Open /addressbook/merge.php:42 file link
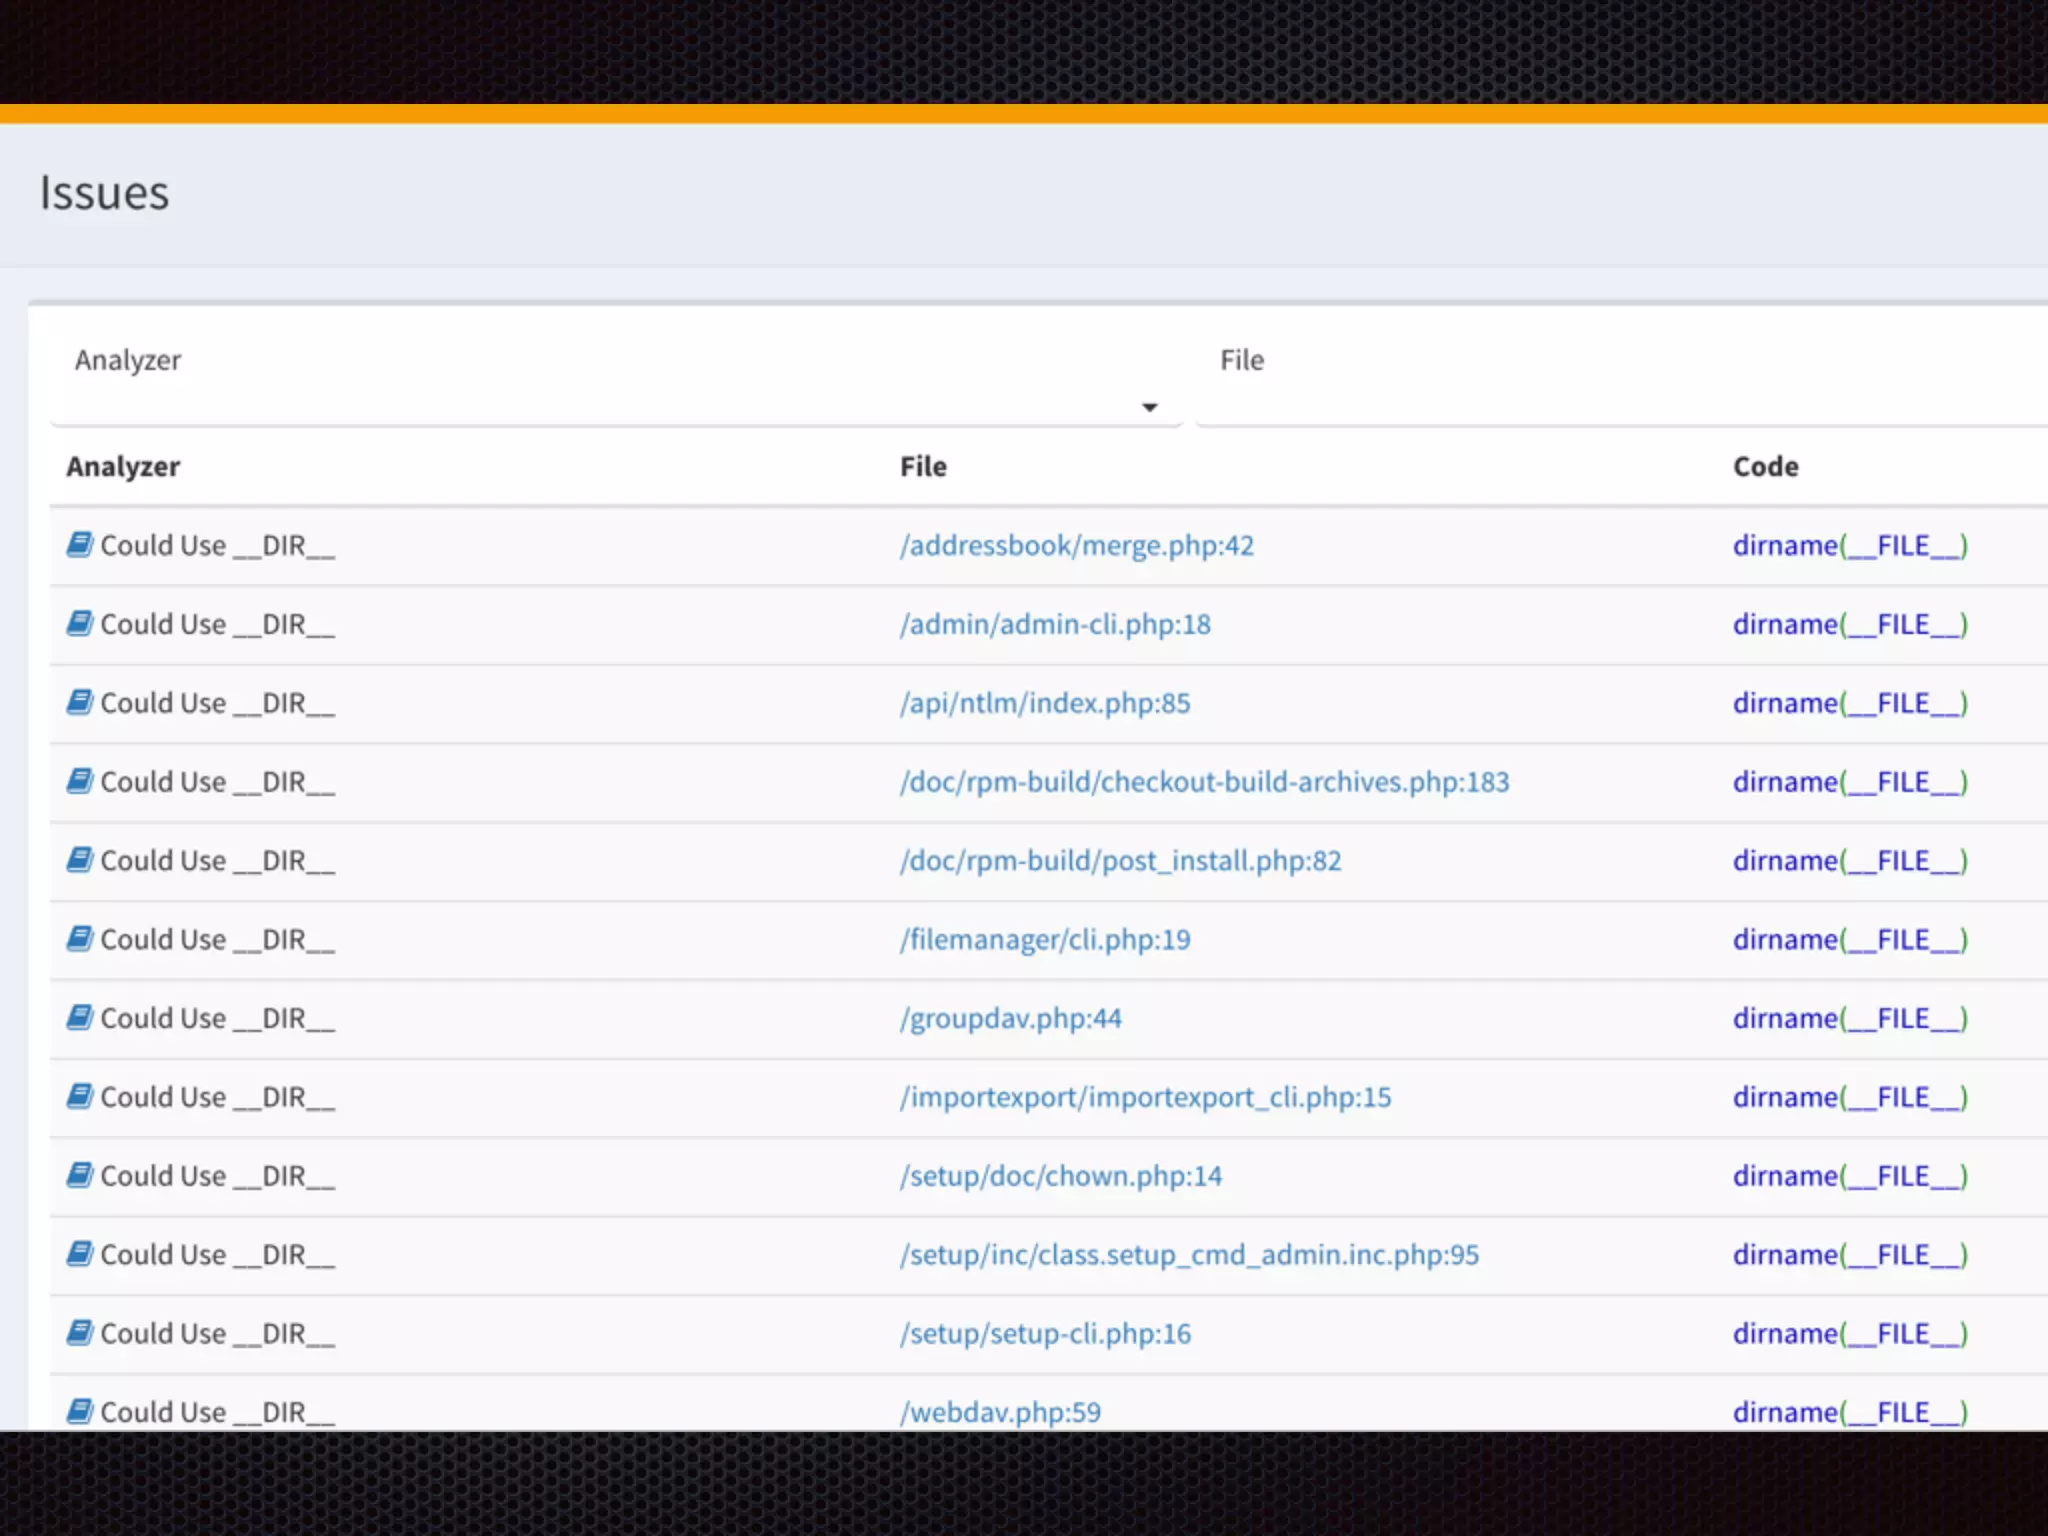 [1076, 546]
